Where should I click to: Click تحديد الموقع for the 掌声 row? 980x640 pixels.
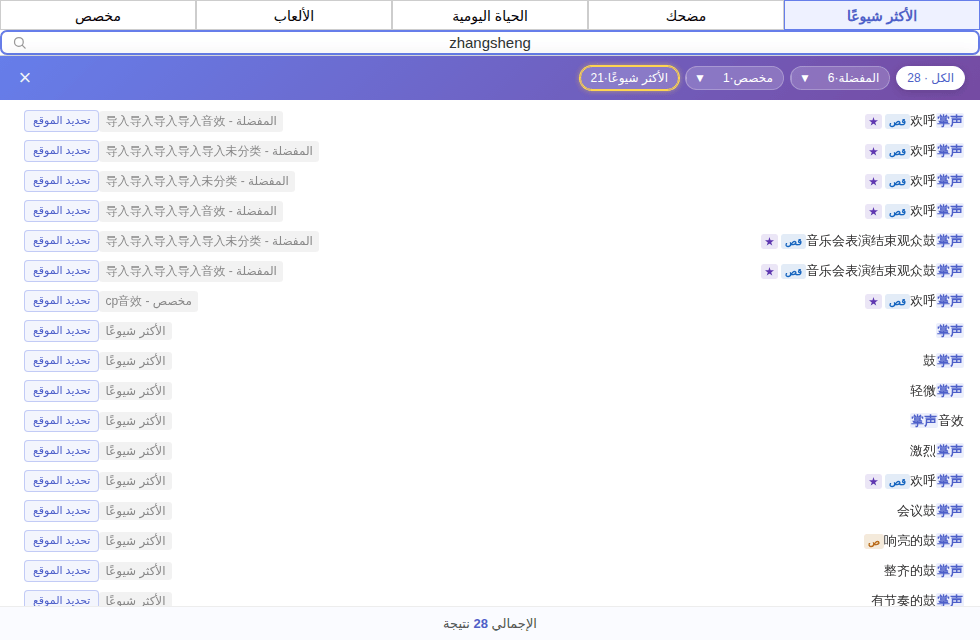(x=61, y=331)
